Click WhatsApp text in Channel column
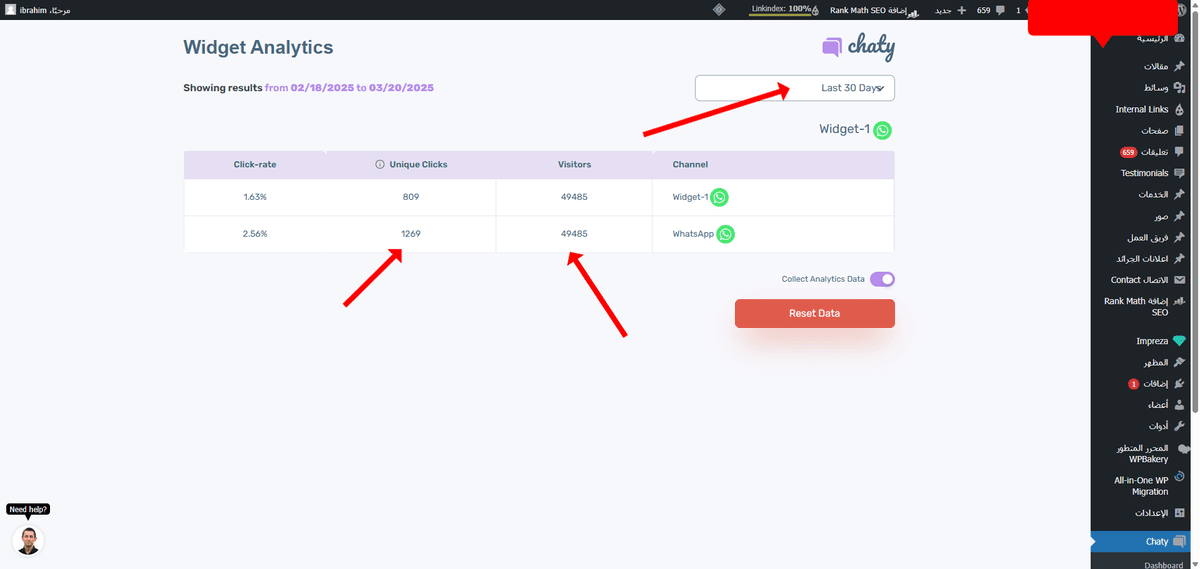Viewport: 1200px width, 569px height. tap(694, 234)
